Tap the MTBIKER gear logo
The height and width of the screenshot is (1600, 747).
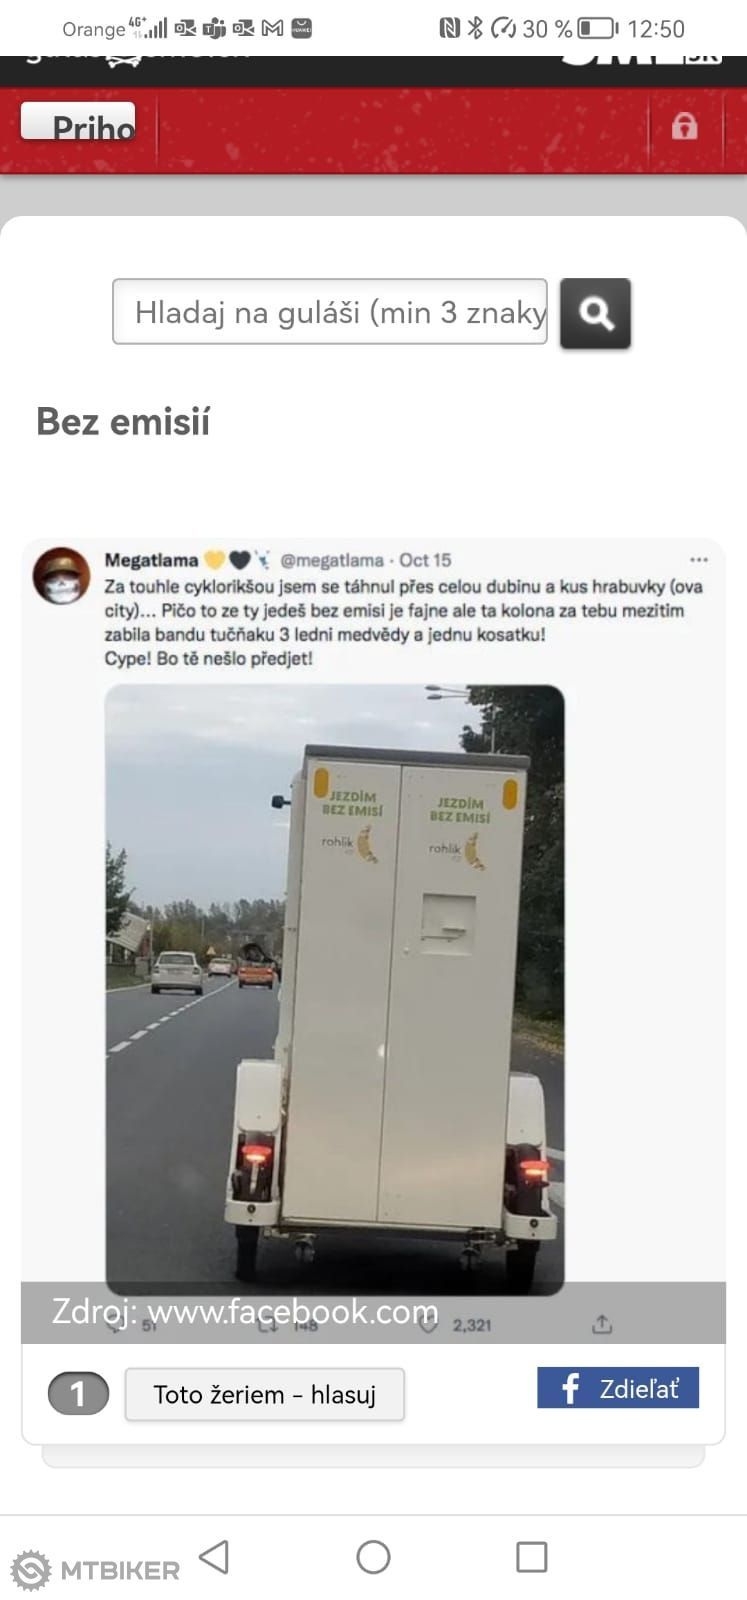click(31, 1569)
